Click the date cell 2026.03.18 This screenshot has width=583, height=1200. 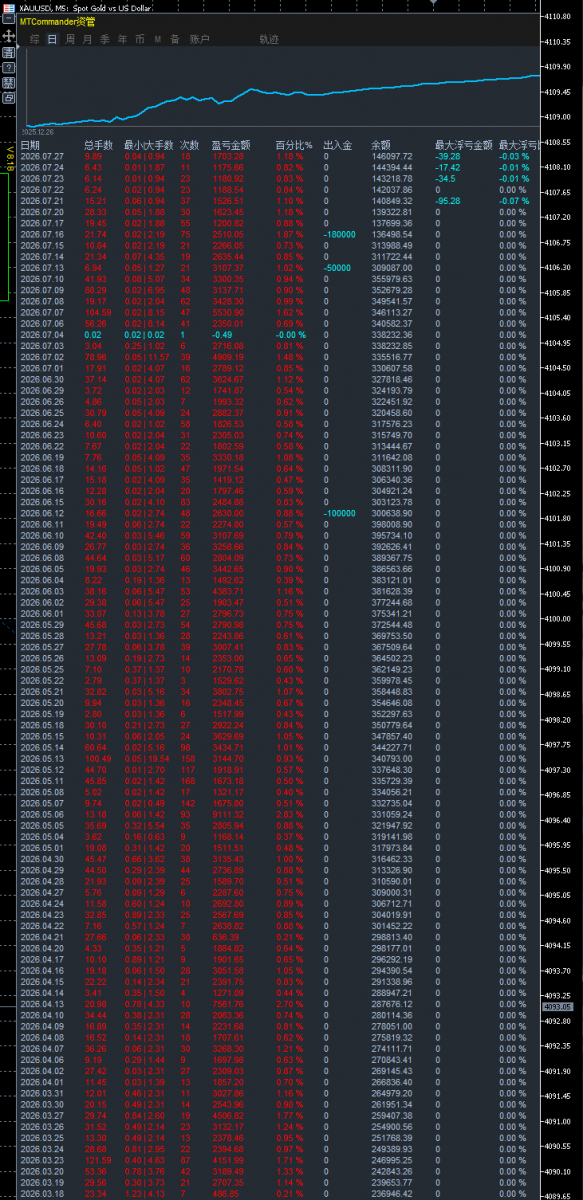[x=42, y=1193]
